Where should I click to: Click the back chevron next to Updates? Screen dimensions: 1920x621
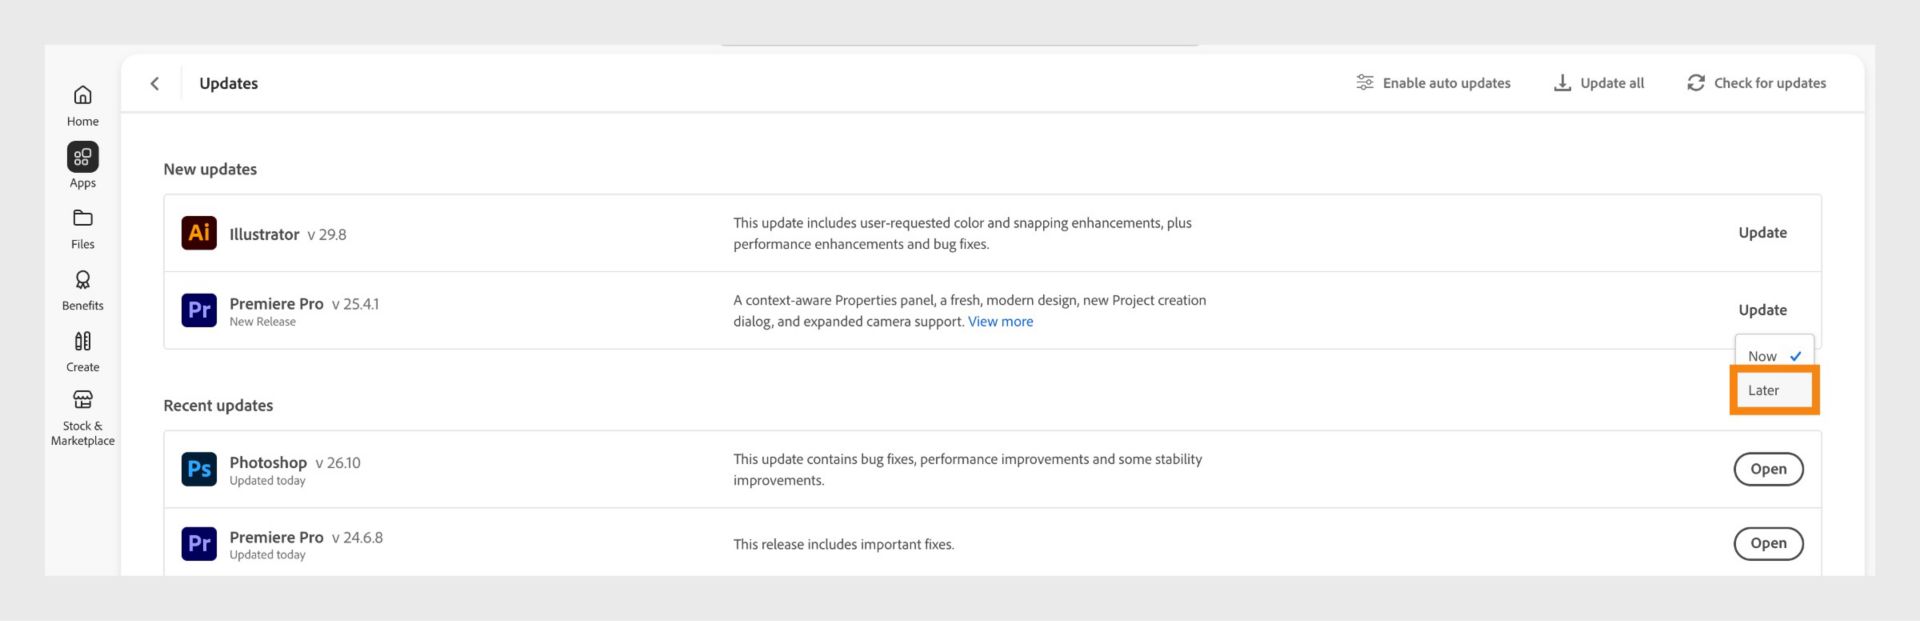coord(155,83)
